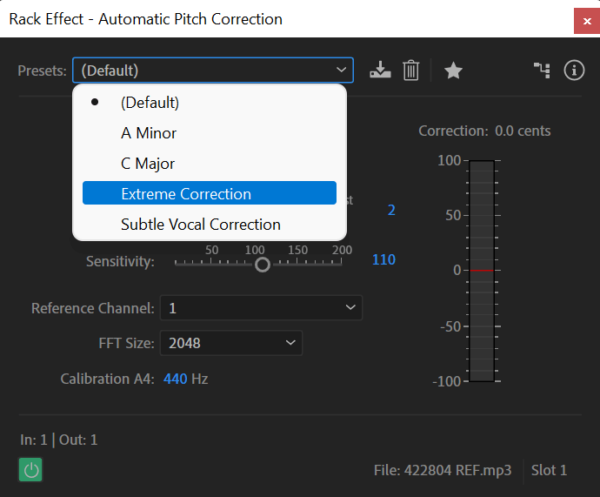The width and height of the screenshot is (600, 497).
Task: Expand the Reference Channel dropdown
Action: (x=261, y=308)
